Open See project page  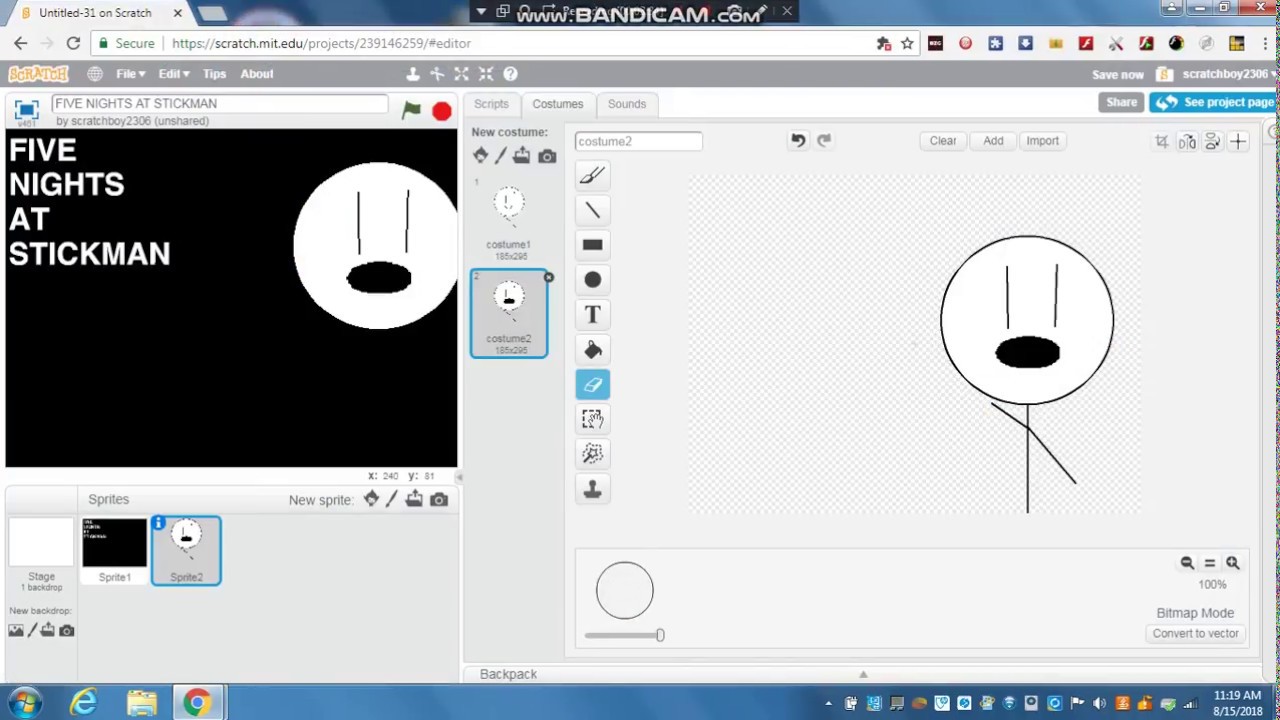[1212, 102]
